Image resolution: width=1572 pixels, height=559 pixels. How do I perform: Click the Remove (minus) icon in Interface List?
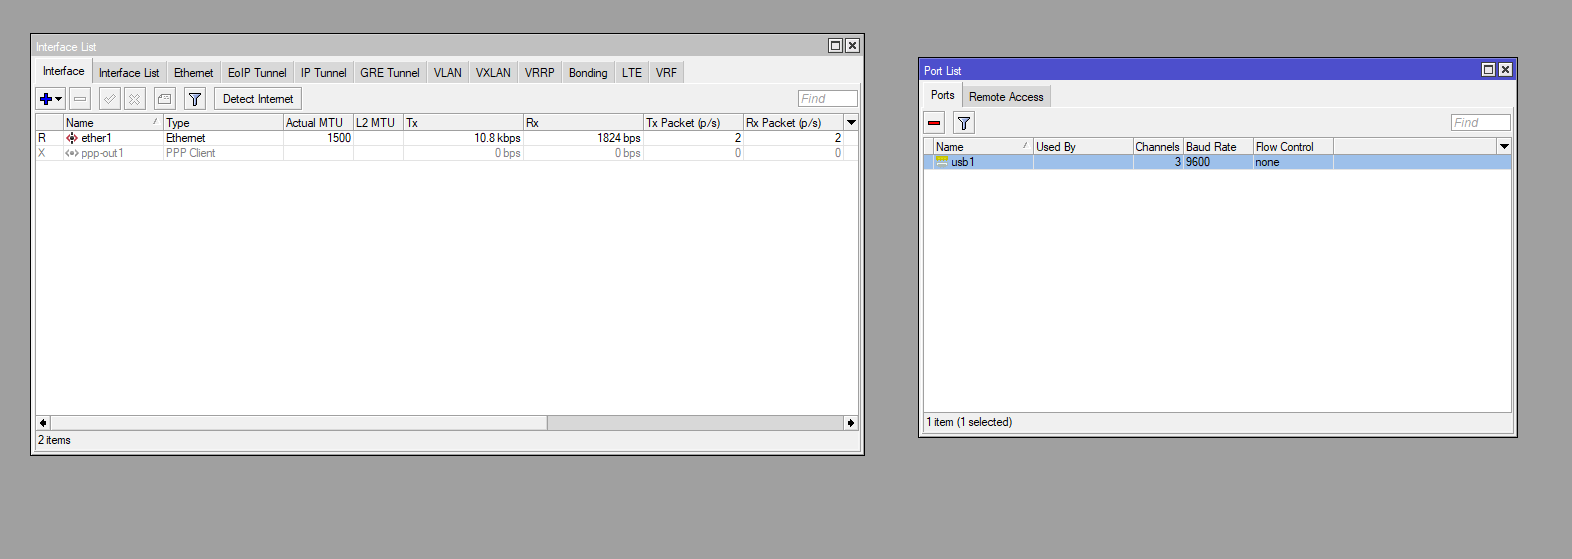point(81,98)
